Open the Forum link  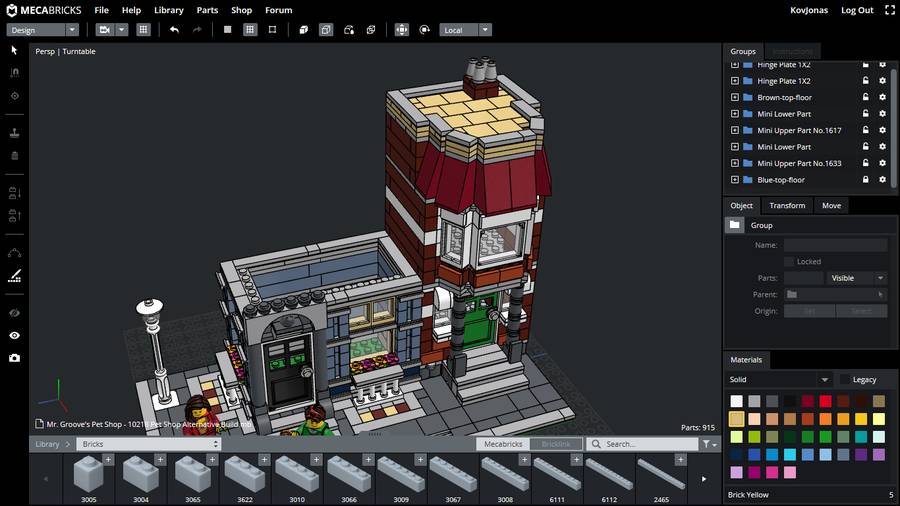coord(278,10)
